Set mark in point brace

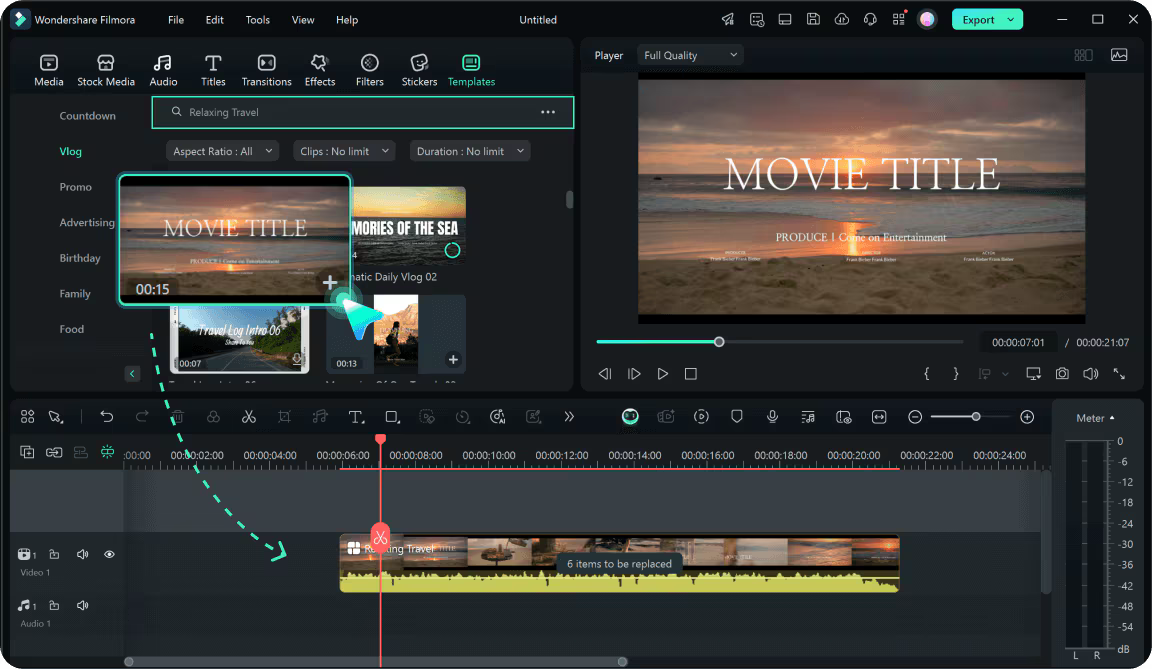coord(926,374)
